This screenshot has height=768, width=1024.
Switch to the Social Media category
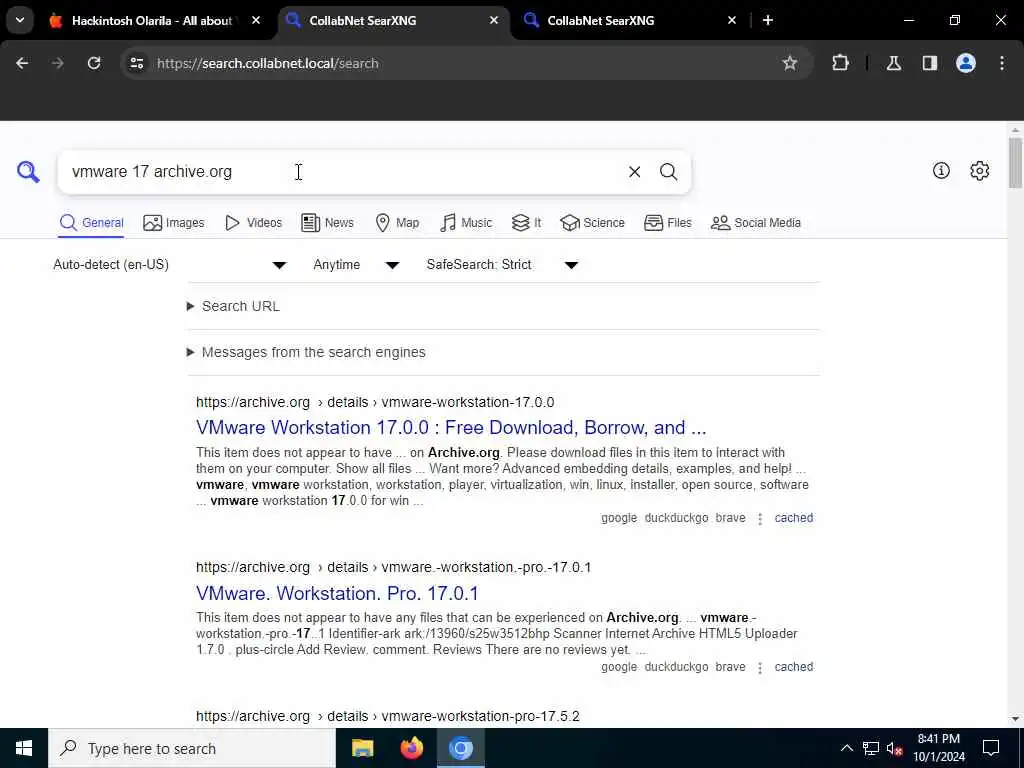tap(756, 223)
